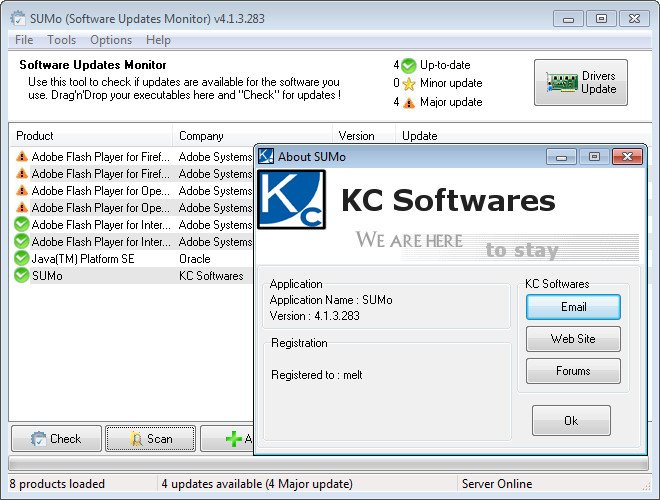Viewport: 660px width, 500px height.
Task: Click the KC Softwares company cell
Action: pyautogui.click(x=211, y=276)
